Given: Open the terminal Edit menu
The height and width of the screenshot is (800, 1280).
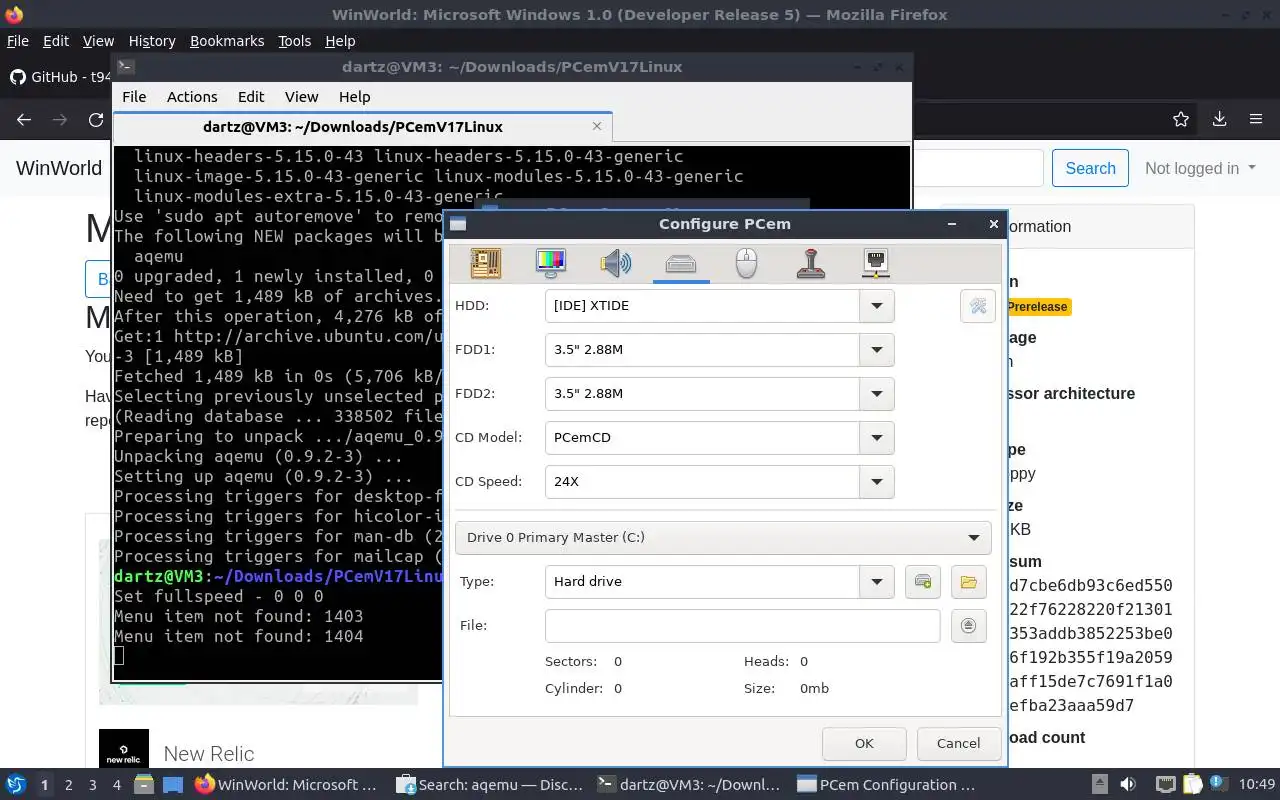Looking at the screenshot, I should (x=251, y=97).
